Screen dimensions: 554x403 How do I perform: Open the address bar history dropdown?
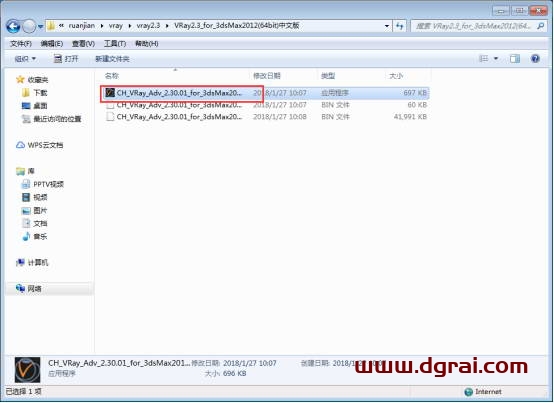click(x=387, y=26)
